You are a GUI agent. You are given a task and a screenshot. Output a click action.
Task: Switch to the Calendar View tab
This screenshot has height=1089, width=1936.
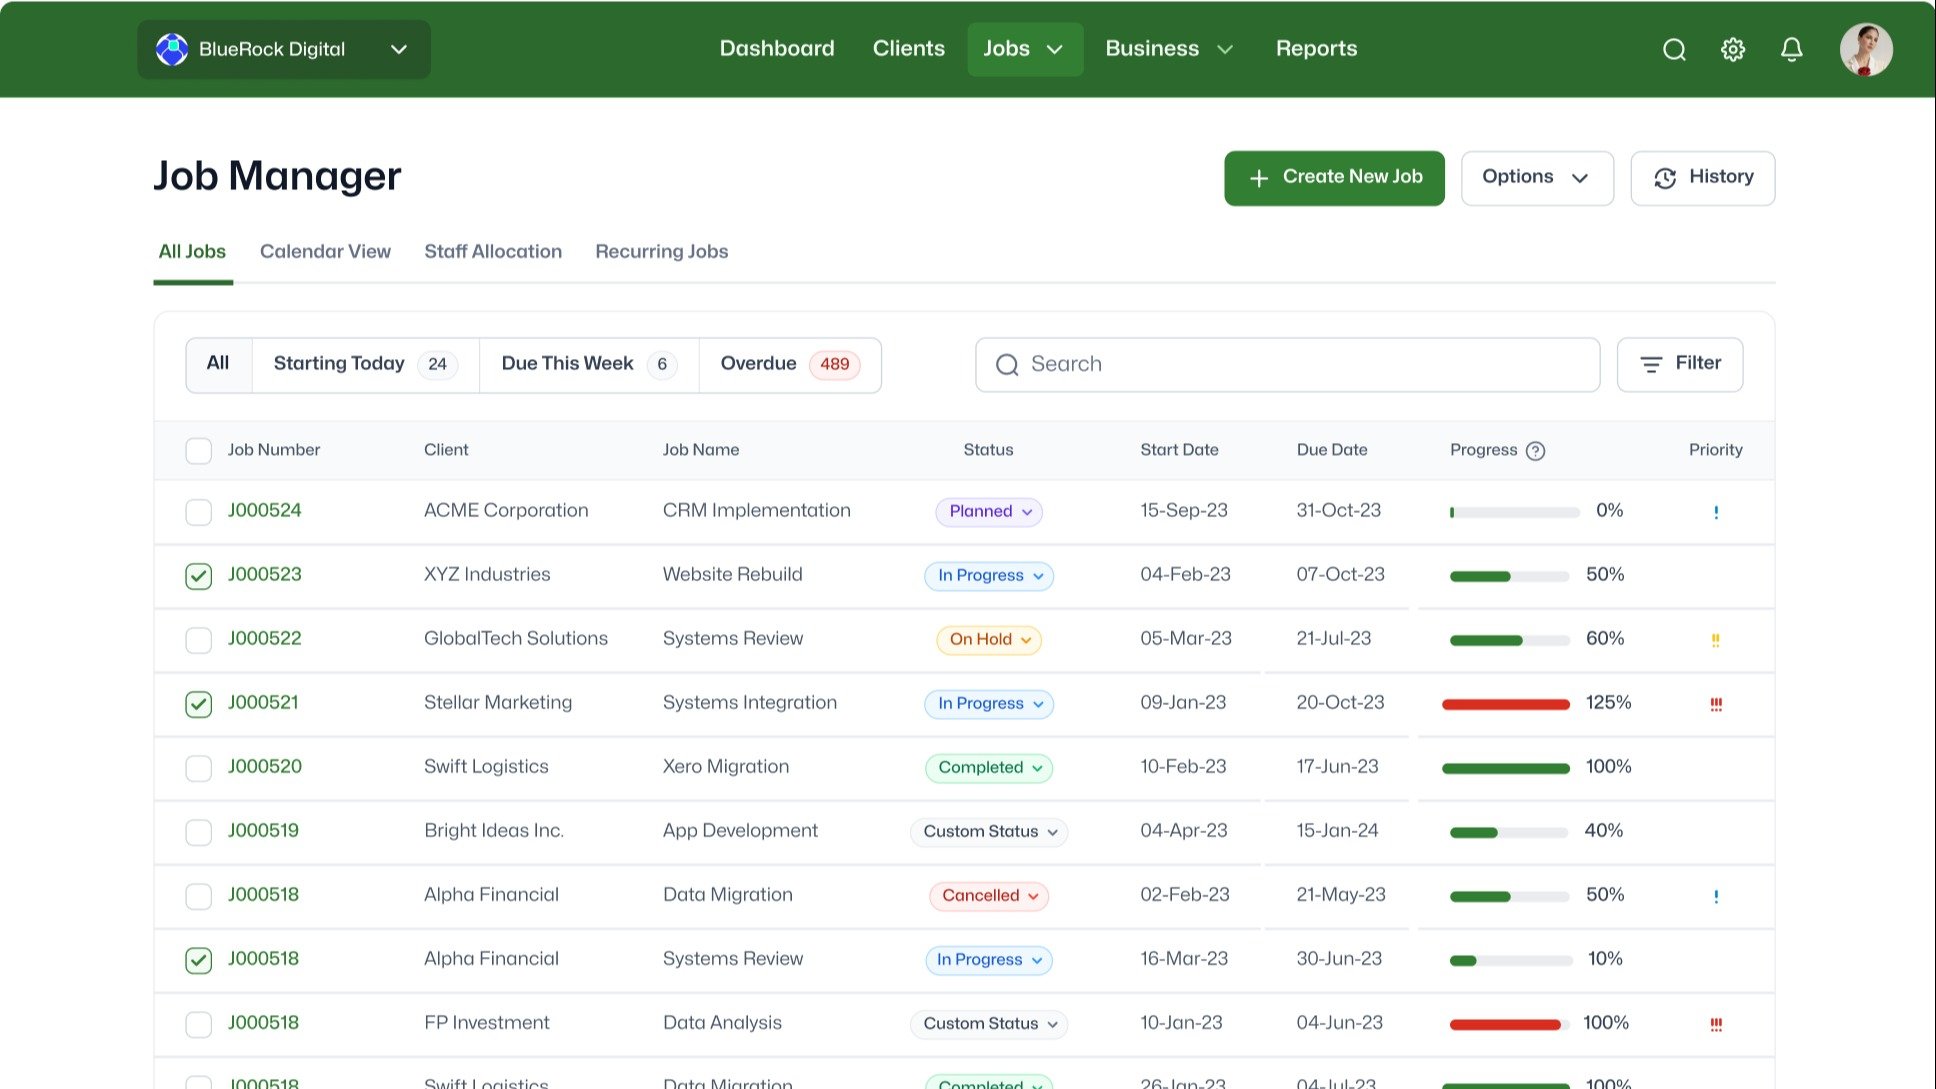pos(325,252)
